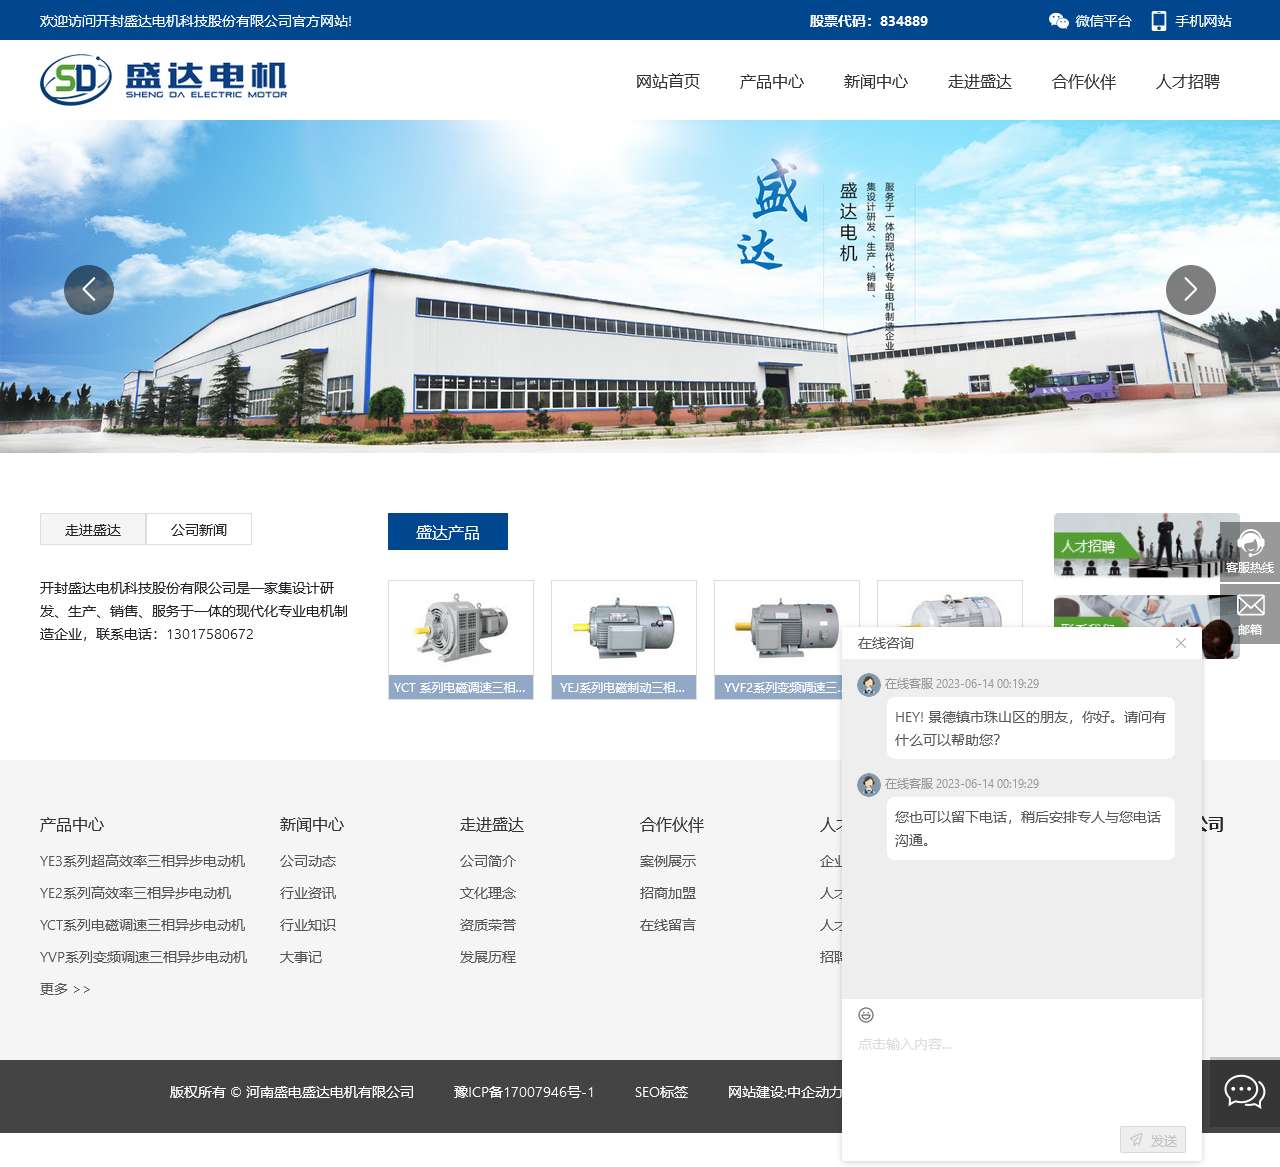Close the 在线咨询 chat window
This screenshot has width=1280, height=1167.
(1181, 643)
